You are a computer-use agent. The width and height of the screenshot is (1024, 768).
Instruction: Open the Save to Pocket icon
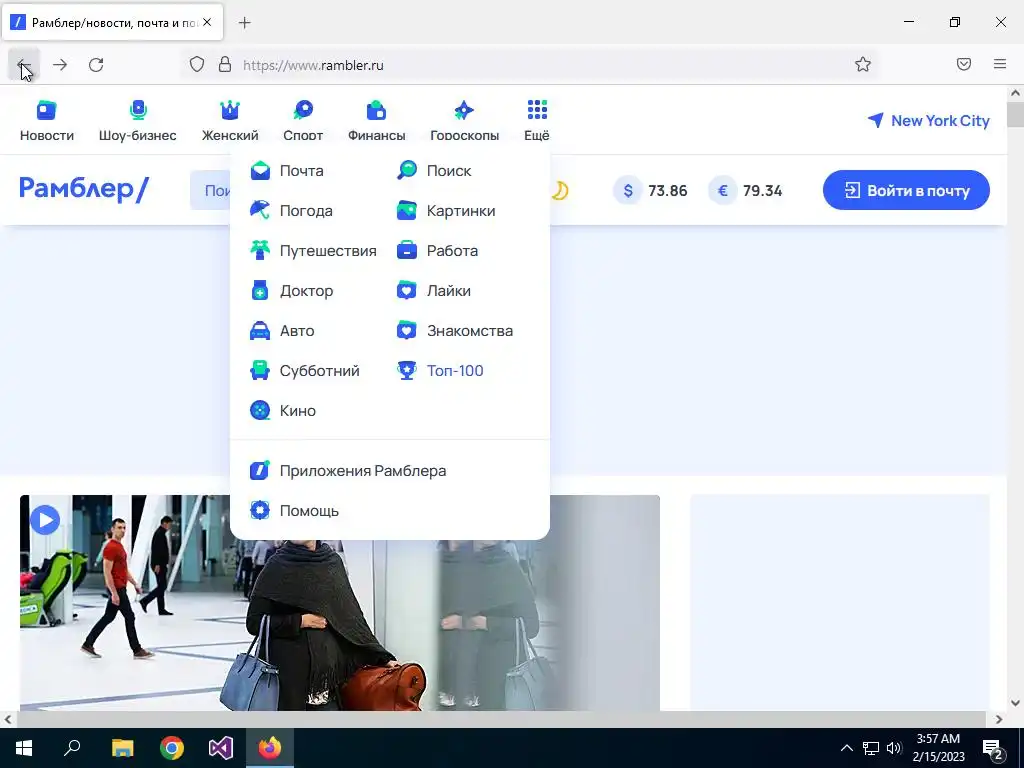964,64
